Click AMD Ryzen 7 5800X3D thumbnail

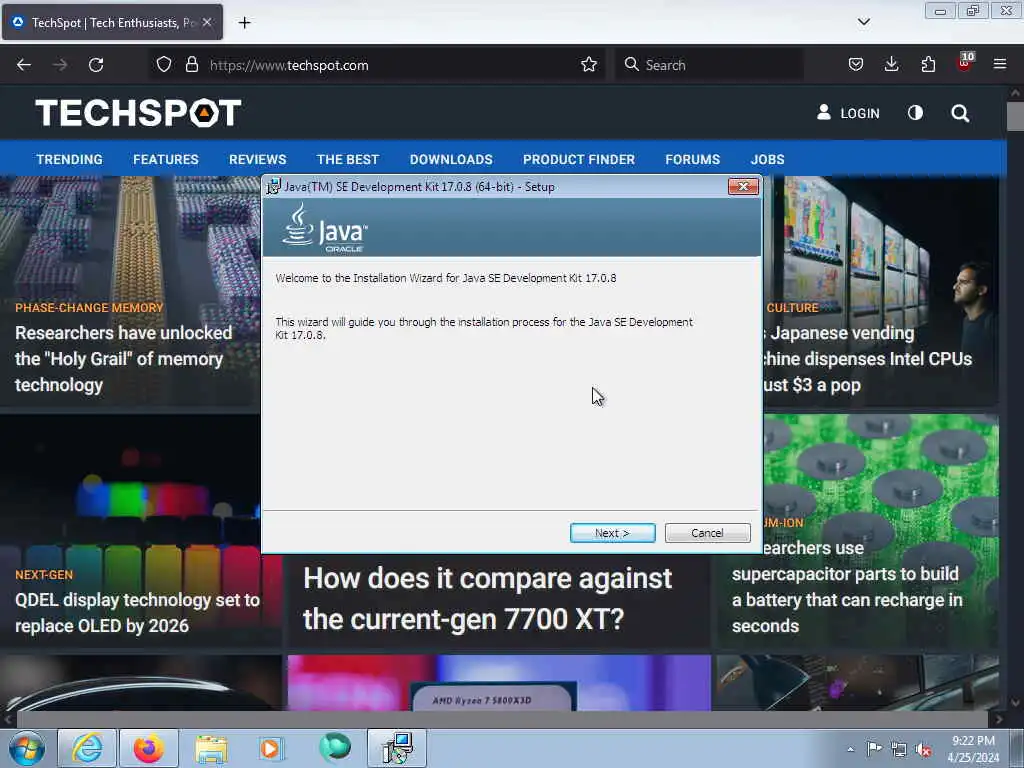(x=499, y=683)
